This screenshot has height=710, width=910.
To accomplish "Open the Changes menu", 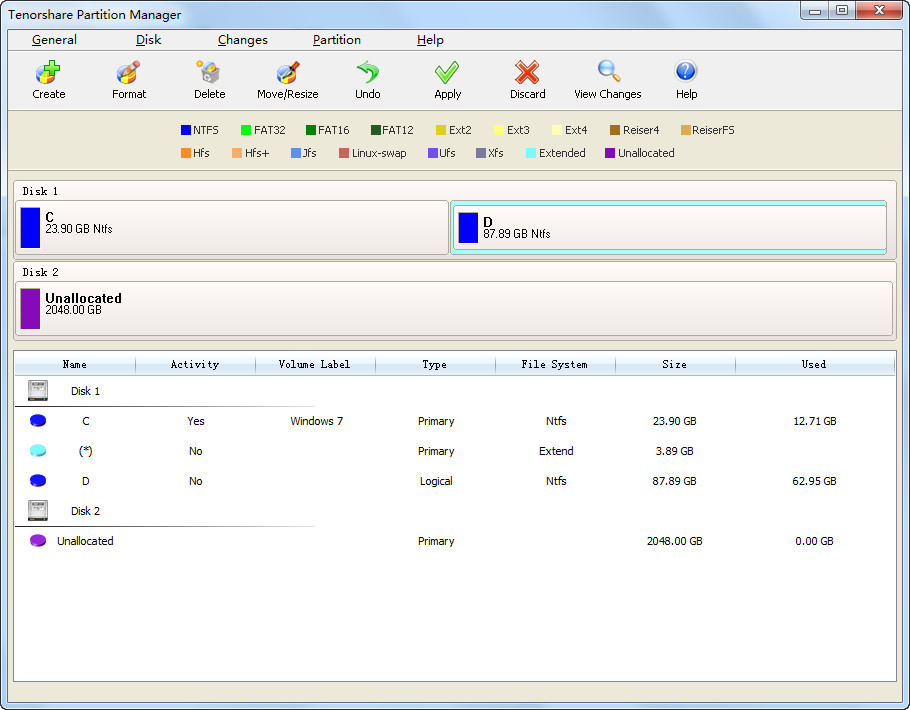I will (x=242, y=40).
